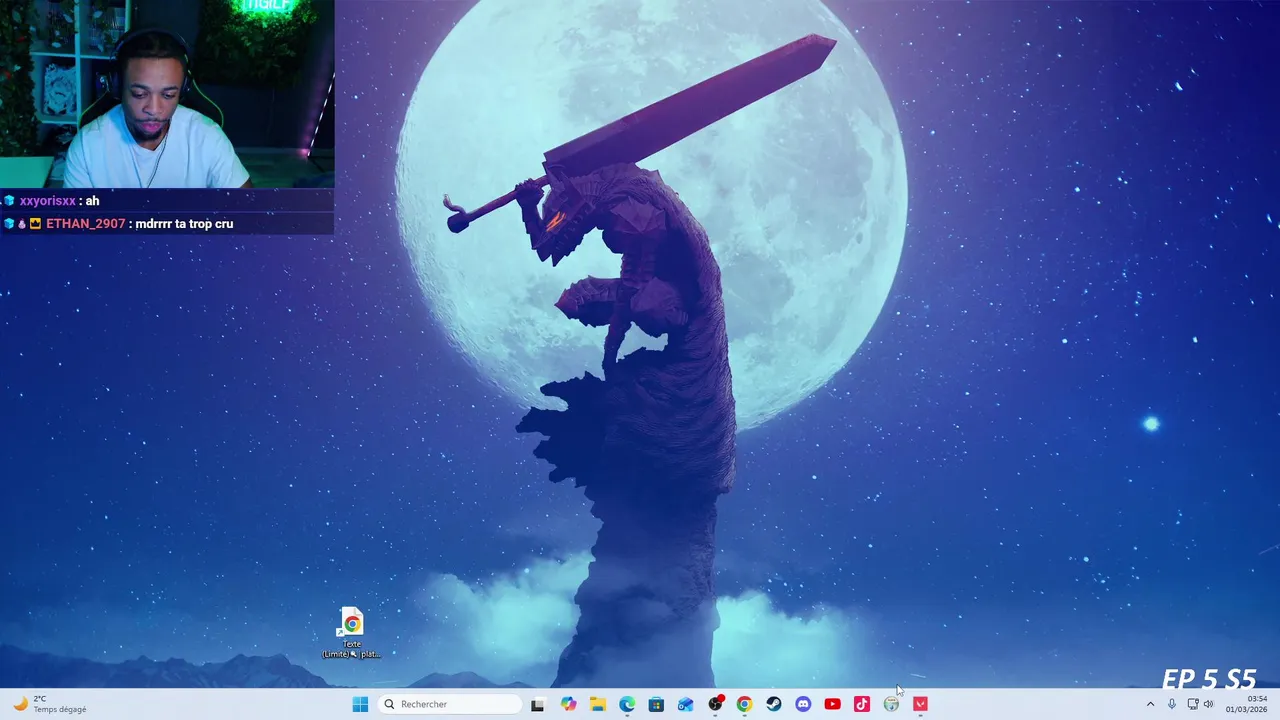Click chat username xxyorisxx

point(48,201)
